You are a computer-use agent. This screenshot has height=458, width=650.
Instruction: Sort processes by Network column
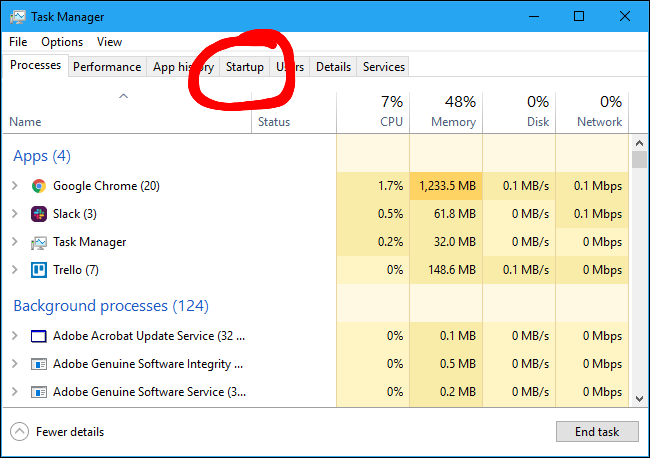[x=592, y=112]
